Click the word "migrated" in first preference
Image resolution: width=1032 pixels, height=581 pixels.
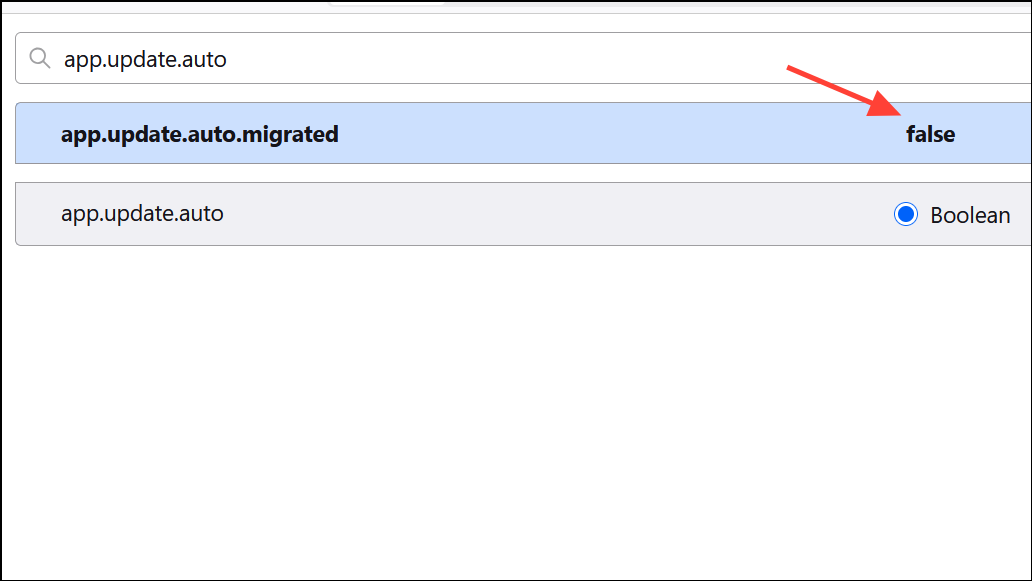pos(290,135)
